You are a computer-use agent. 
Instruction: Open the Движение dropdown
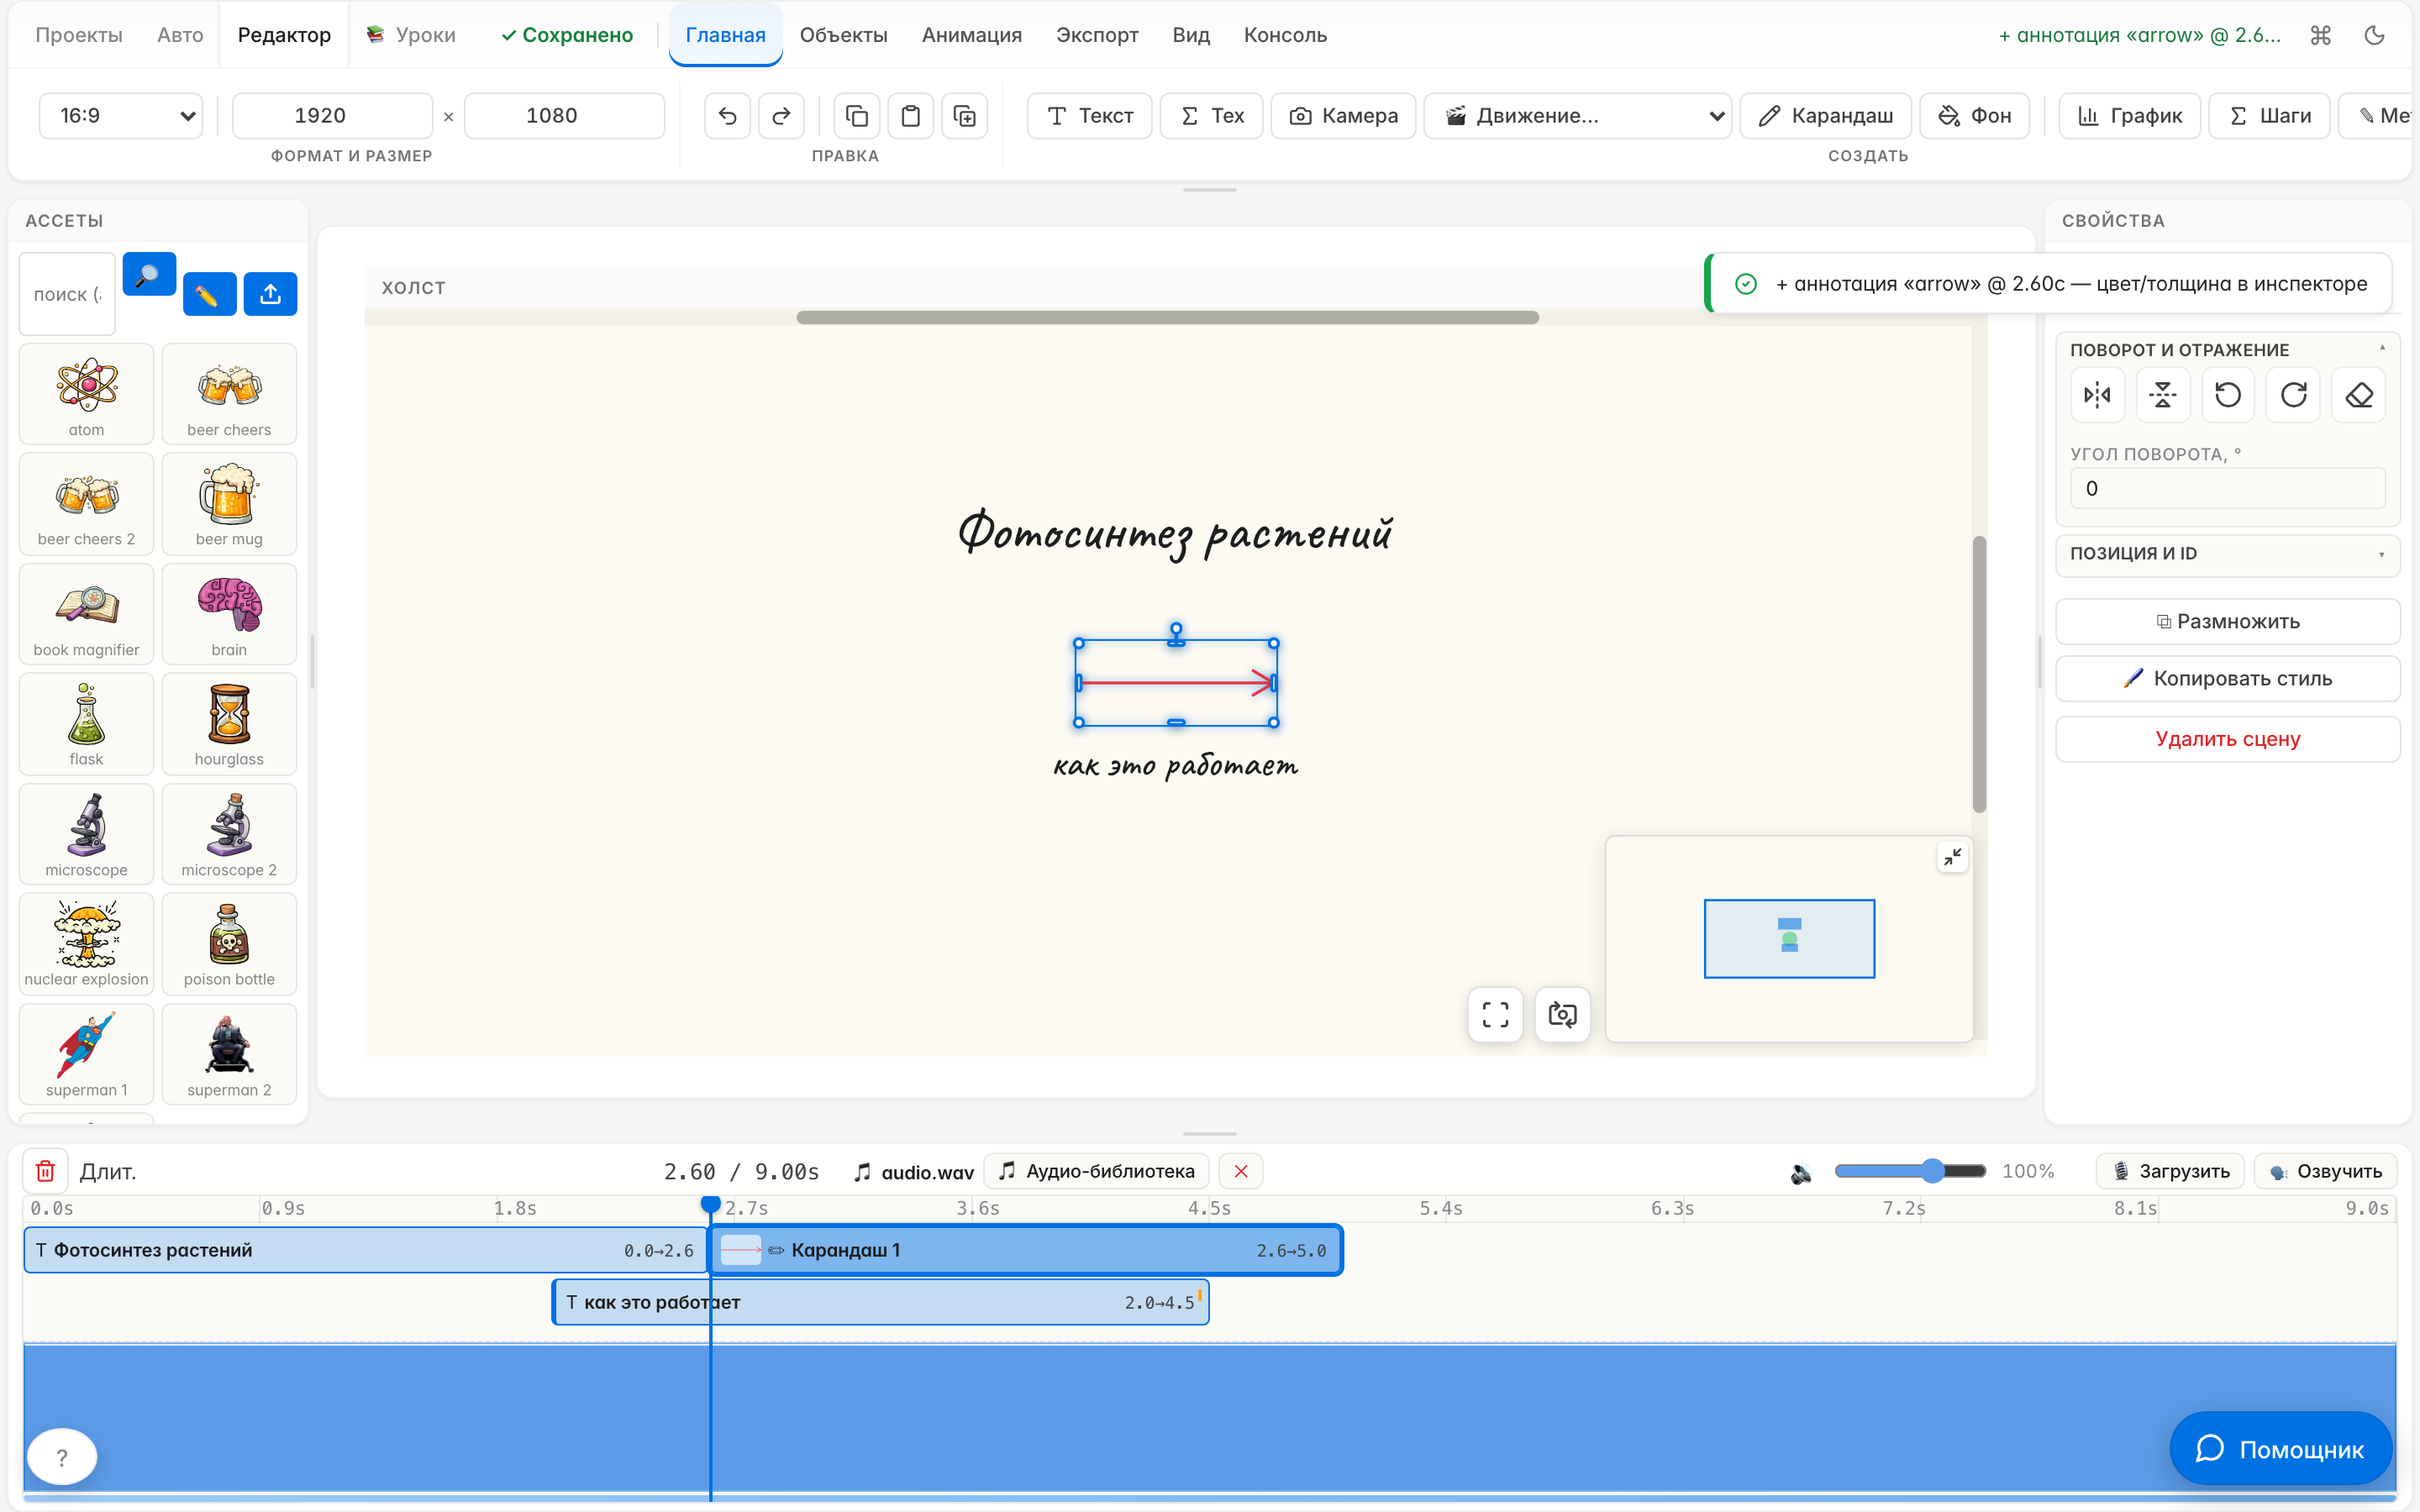tap(1577, 116)
